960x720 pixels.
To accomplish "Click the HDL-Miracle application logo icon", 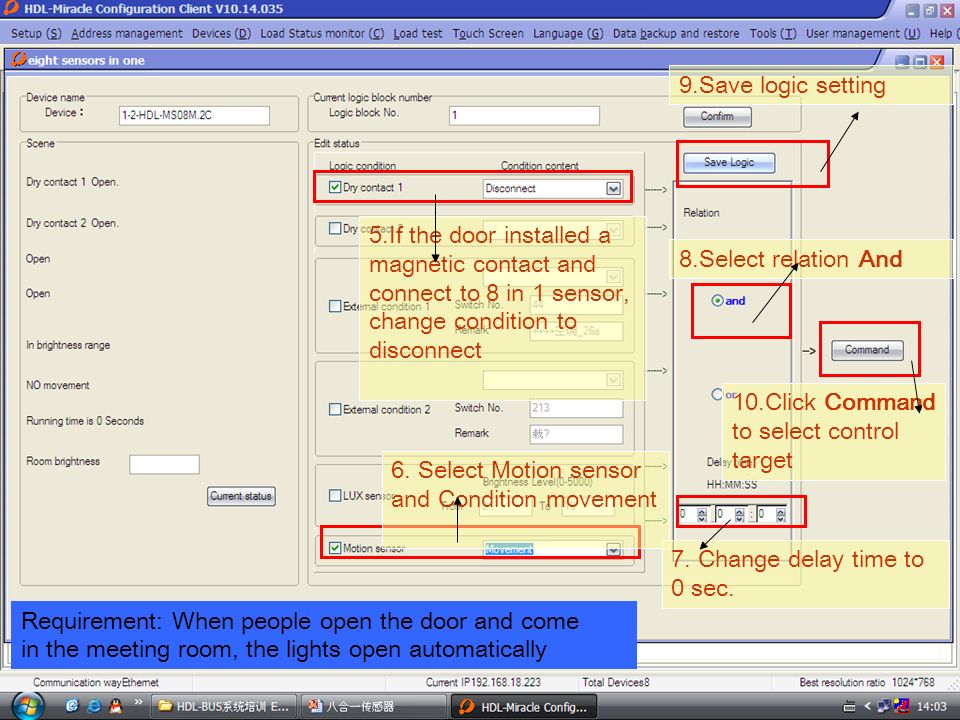I will [x=11, y=7].
